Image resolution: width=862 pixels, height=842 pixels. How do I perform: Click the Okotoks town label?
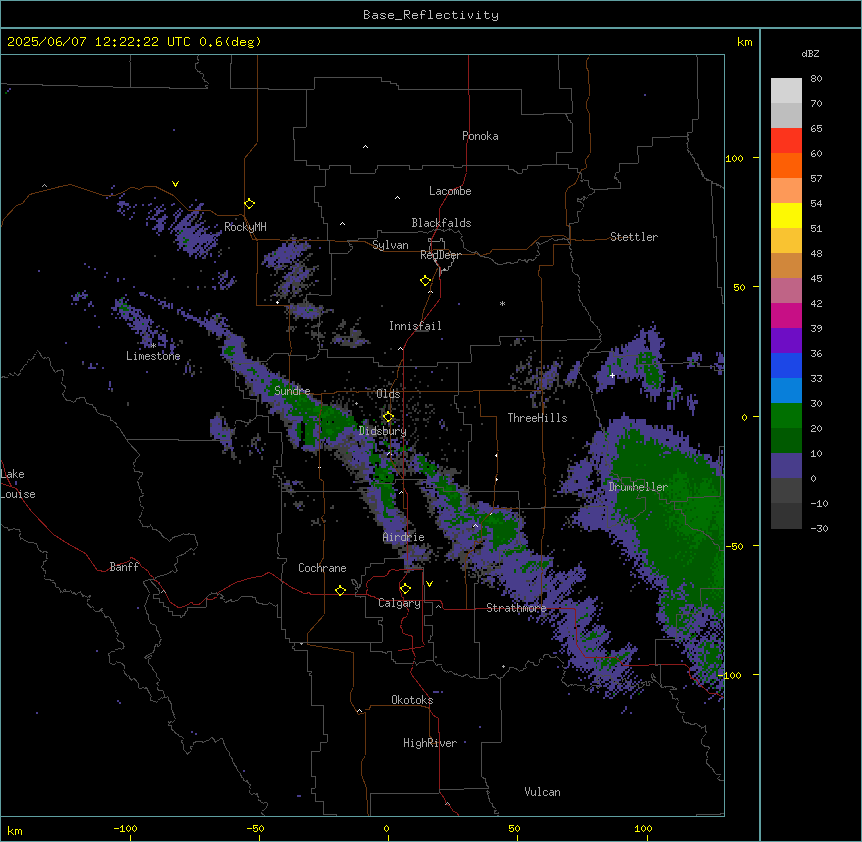click(412, 700)
